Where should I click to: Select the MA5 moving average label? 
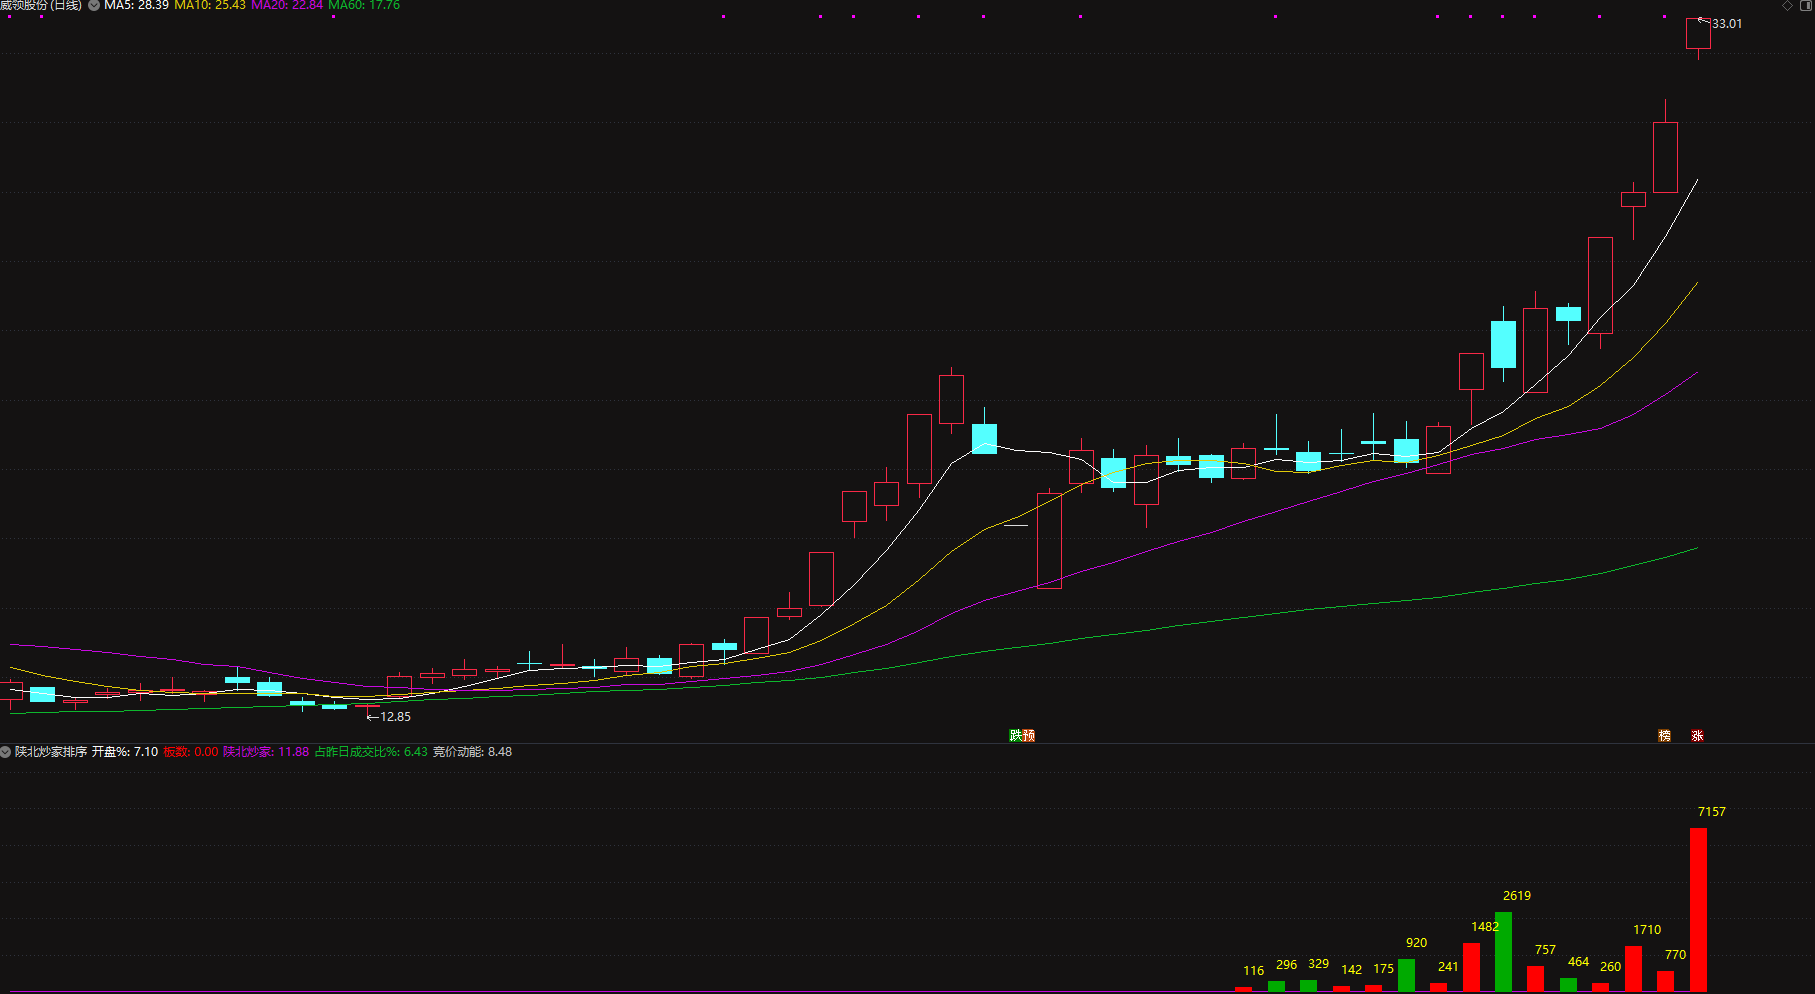136,6
